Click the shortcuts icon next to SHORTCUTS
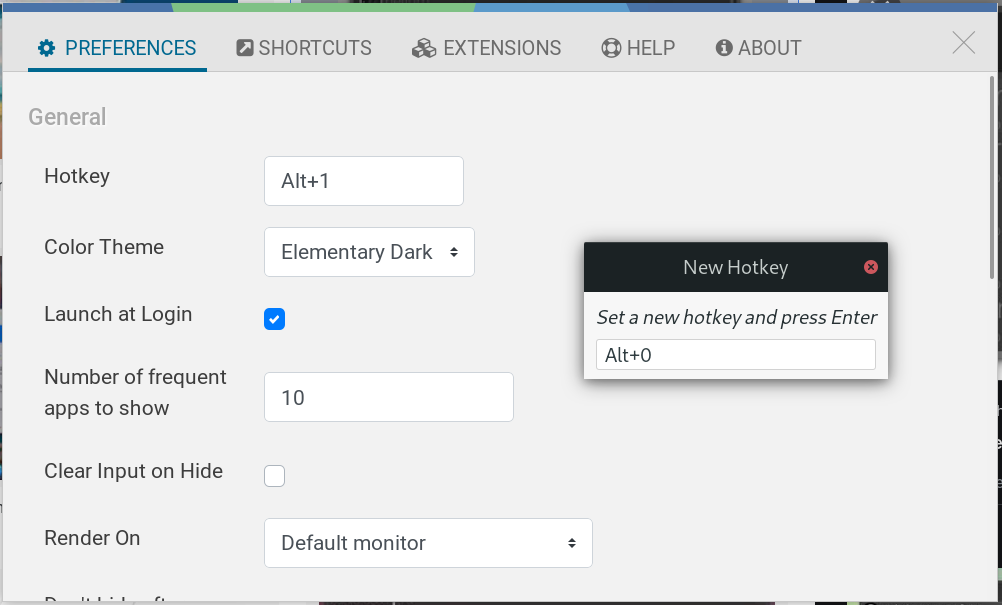 243,46
